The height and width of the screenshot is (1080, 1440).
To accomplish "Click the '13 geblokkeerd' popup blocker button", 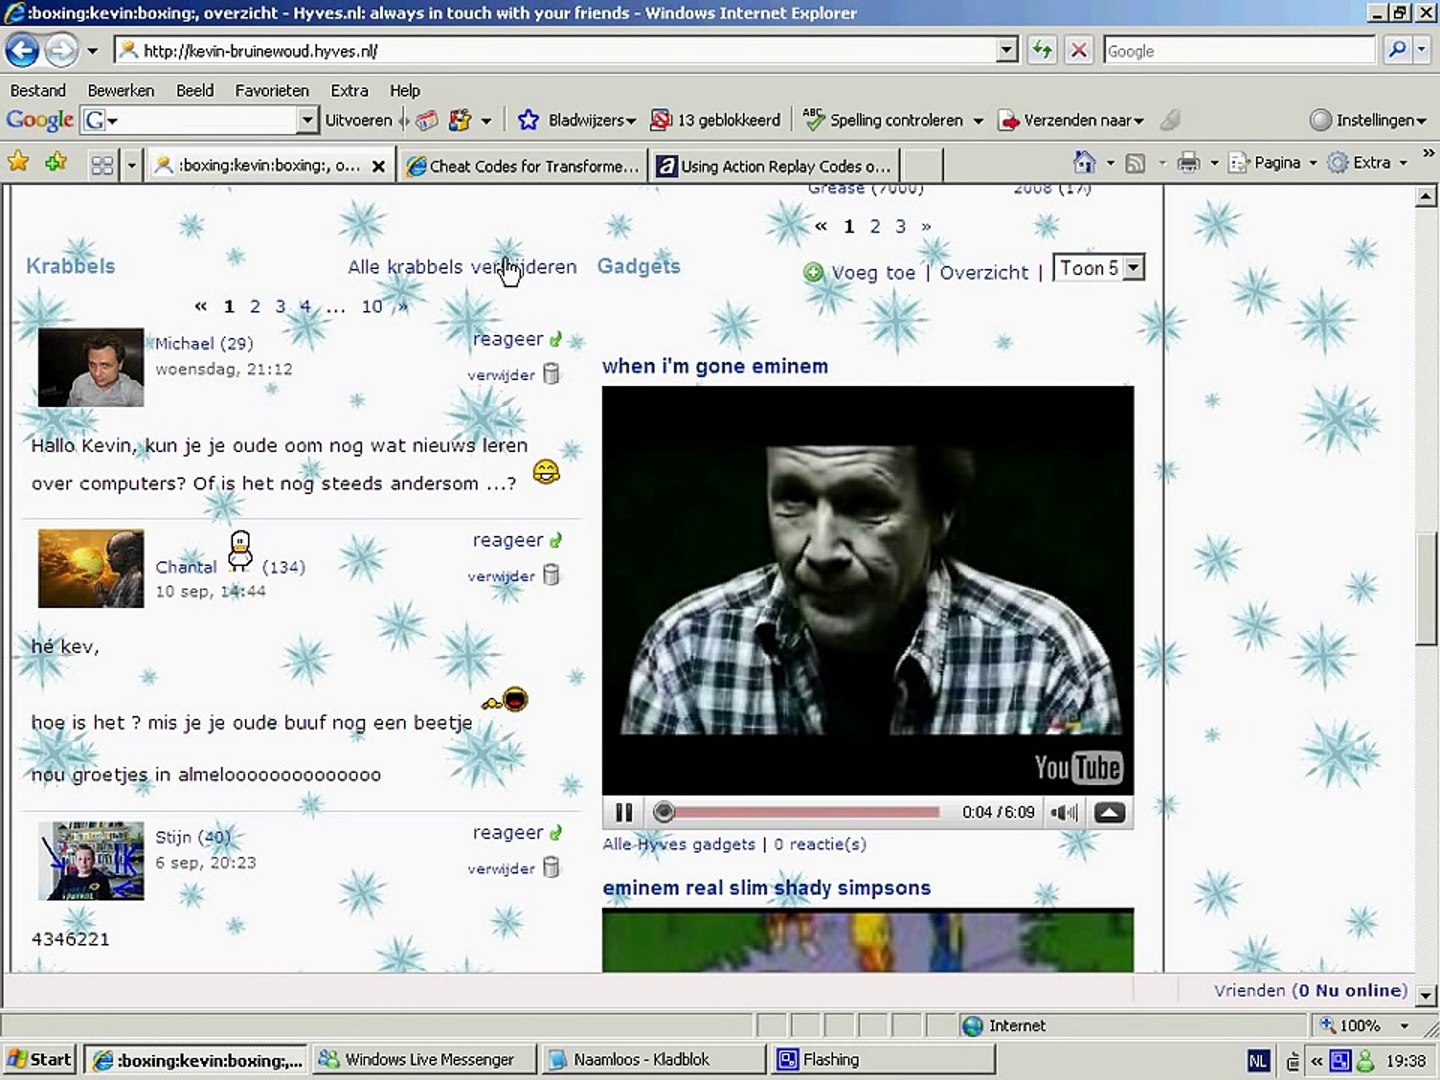I will [715, 120].
